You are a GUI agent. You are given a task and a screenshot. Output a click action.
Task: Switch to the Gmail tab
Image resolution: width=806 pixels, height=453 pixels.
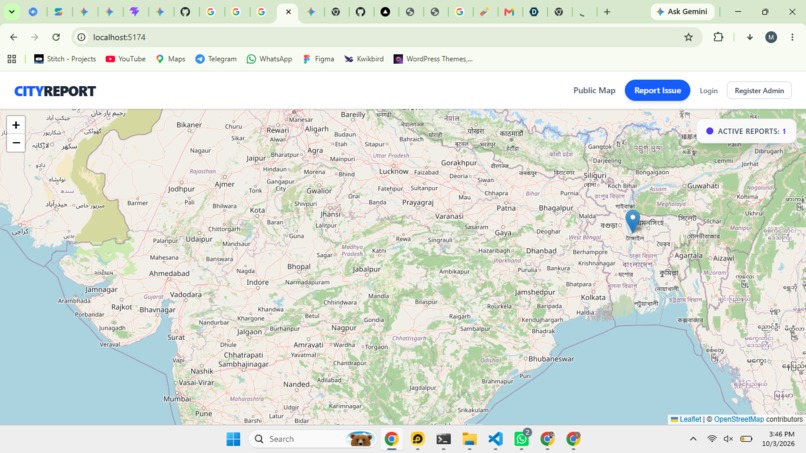tap(509, 11)
